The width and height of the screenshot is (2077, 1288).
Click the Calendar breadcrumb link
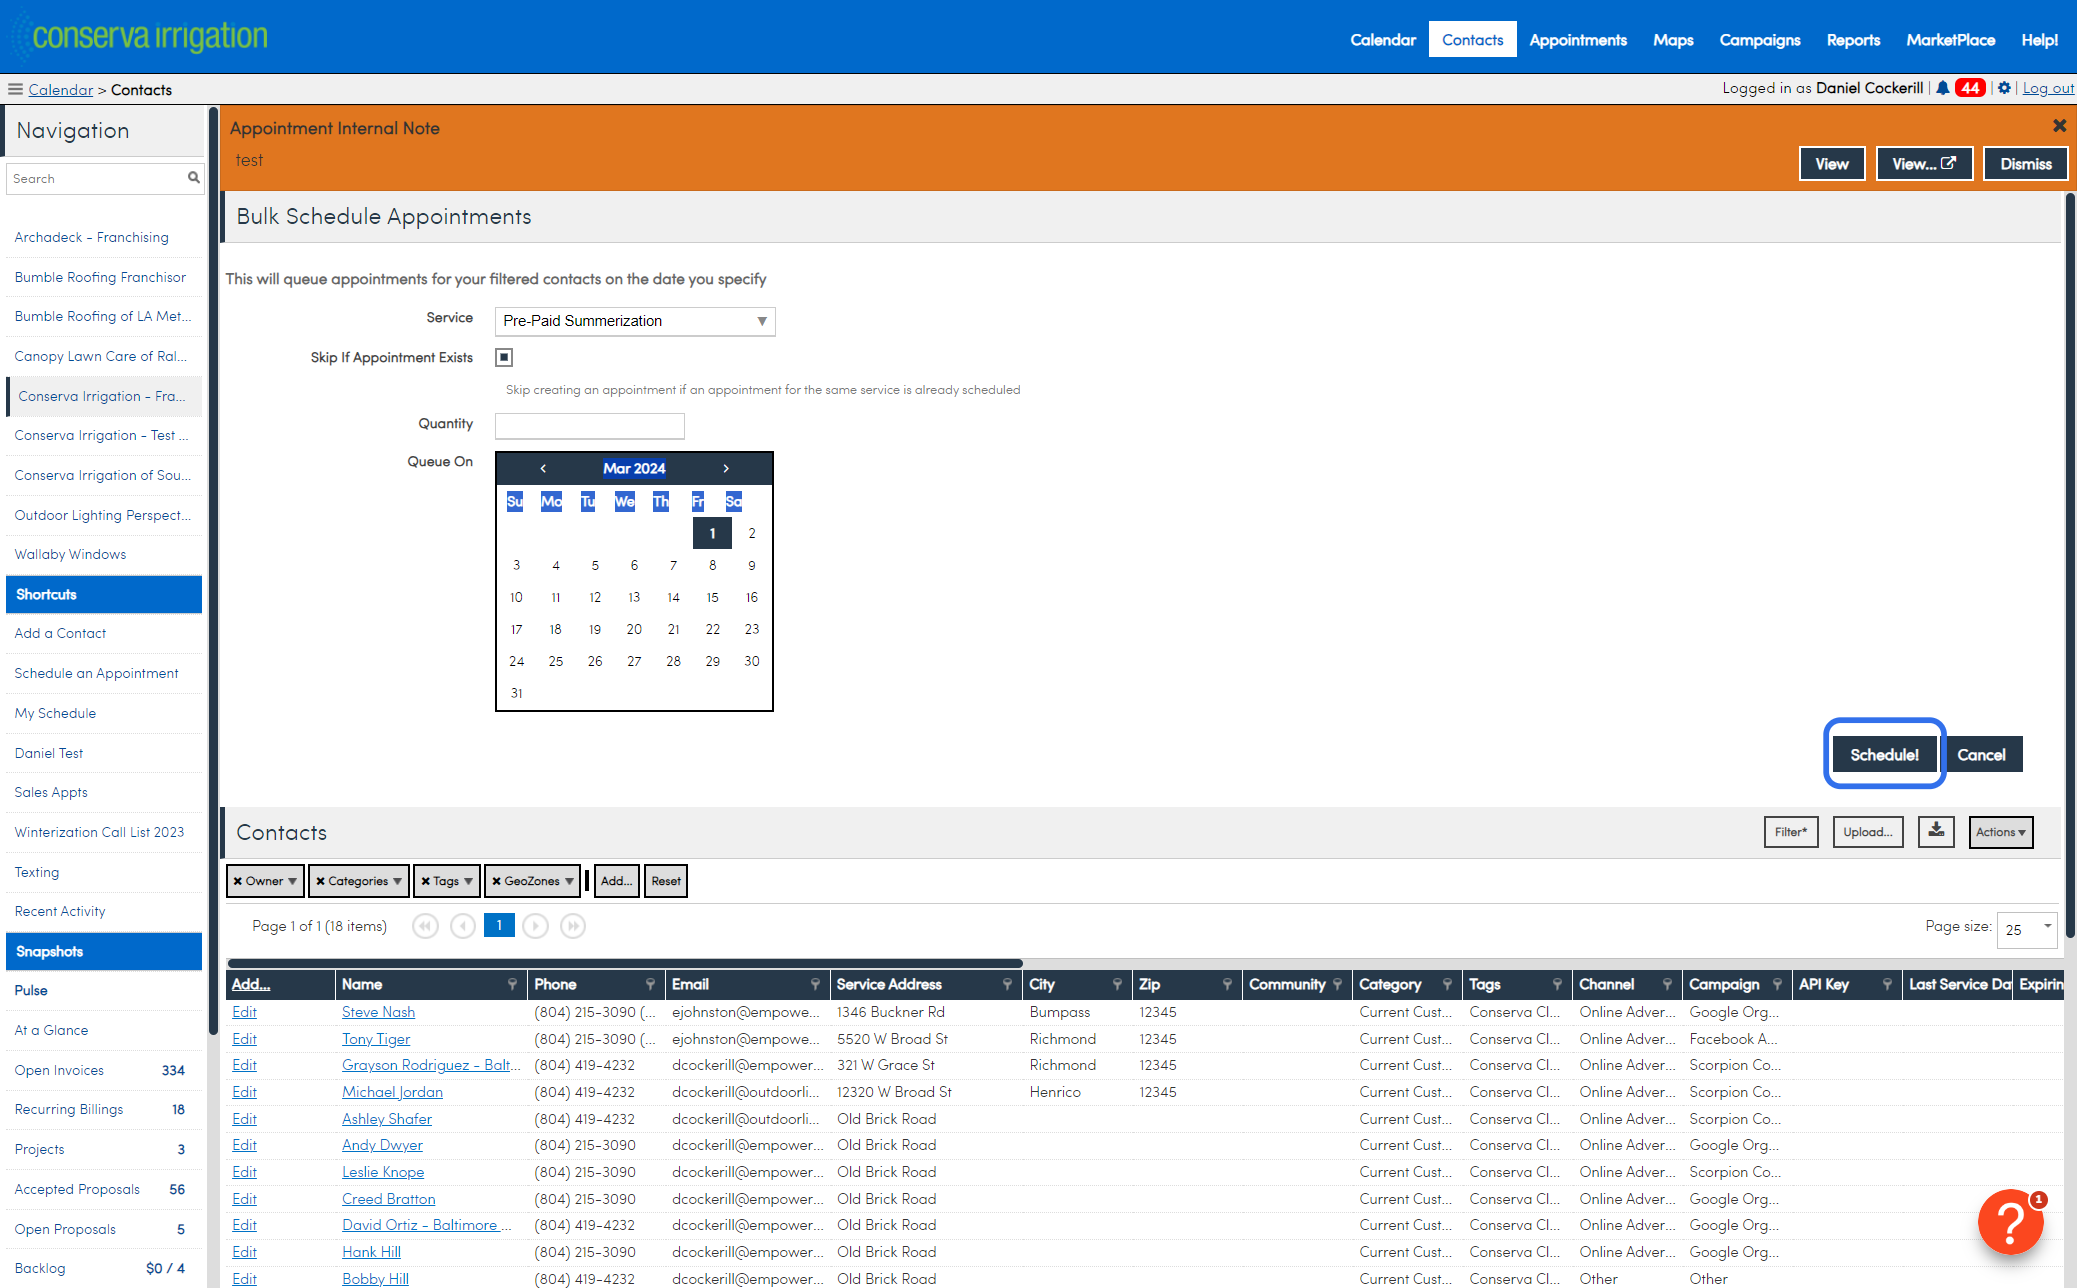[x=61, y=90]
